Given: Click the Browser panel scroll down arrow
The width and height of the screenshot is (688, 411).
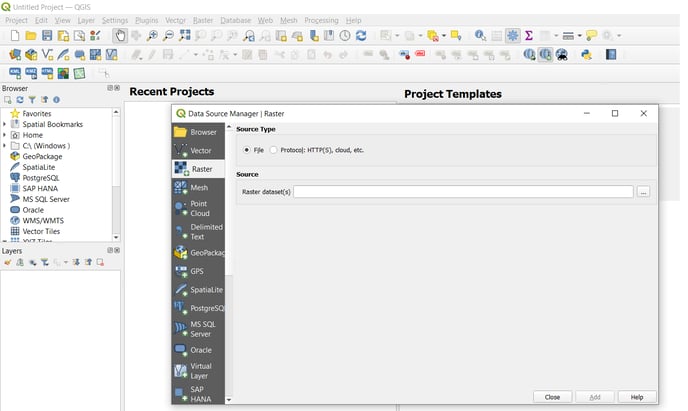Looking at the screenshot, I should point(116,237).
